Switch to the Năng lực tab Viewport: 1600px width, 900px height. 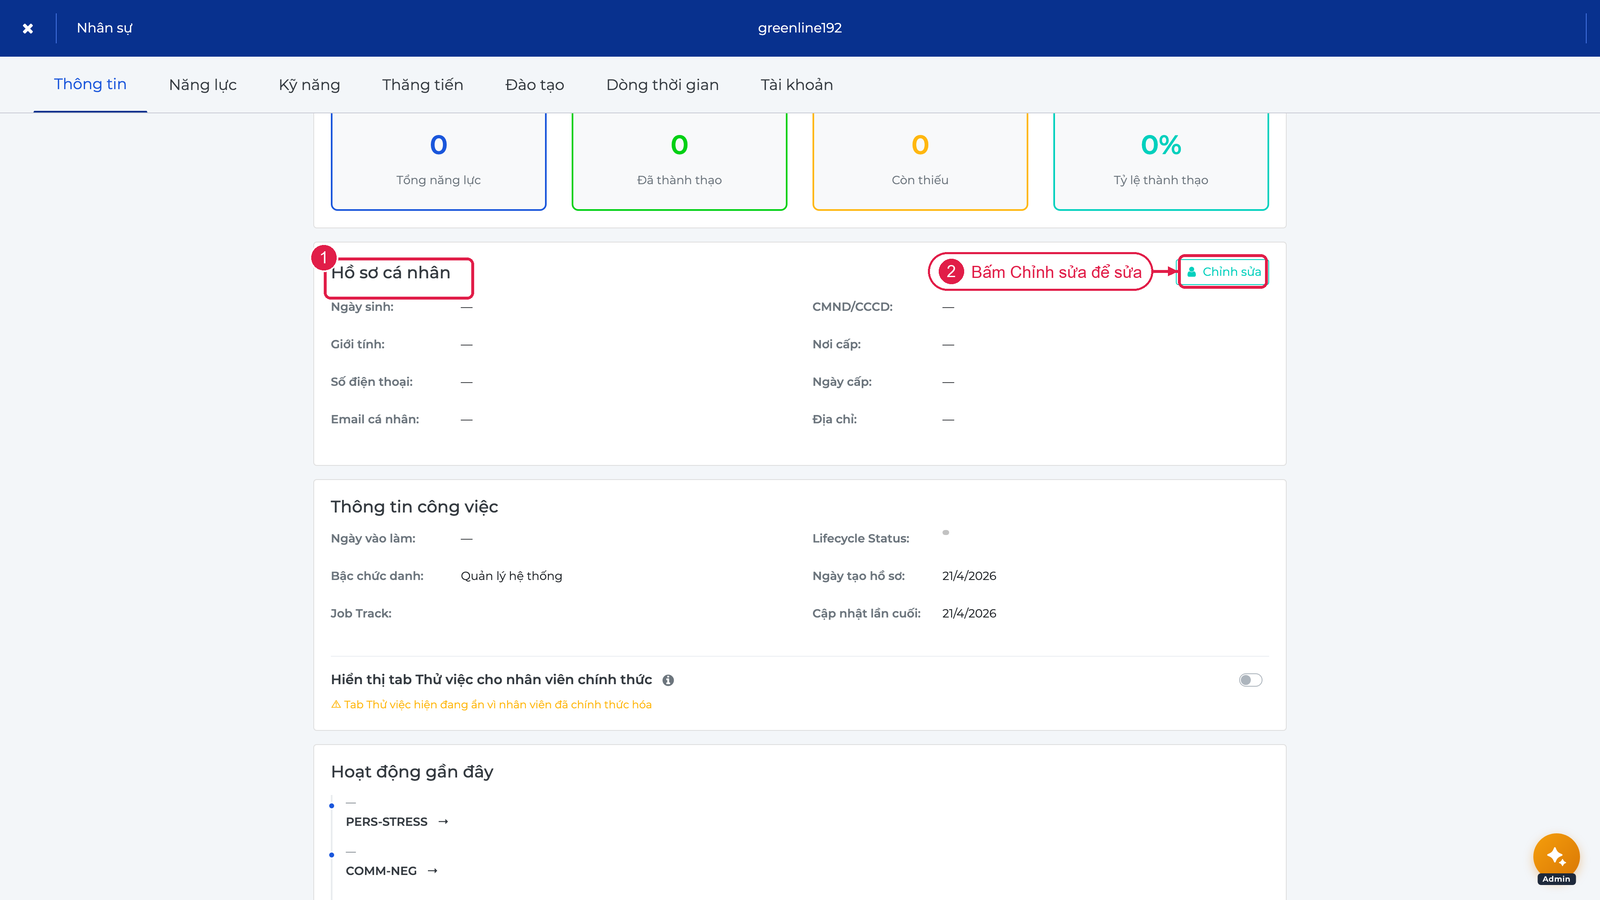[203, 85]
